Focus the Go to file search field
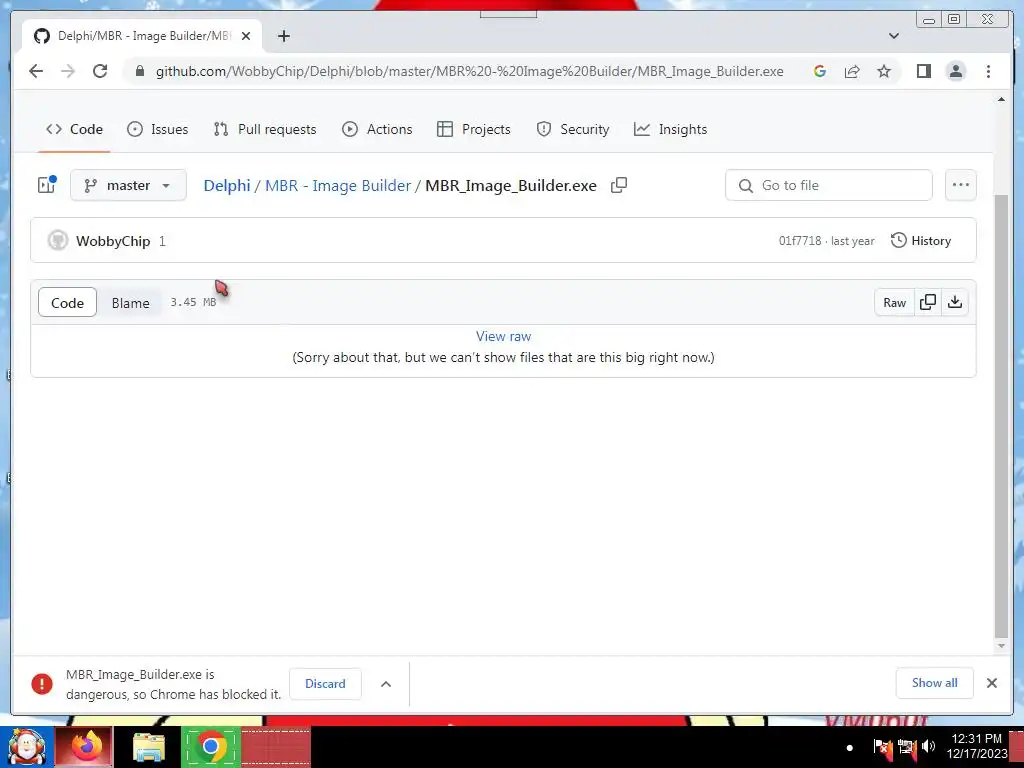 828,185
